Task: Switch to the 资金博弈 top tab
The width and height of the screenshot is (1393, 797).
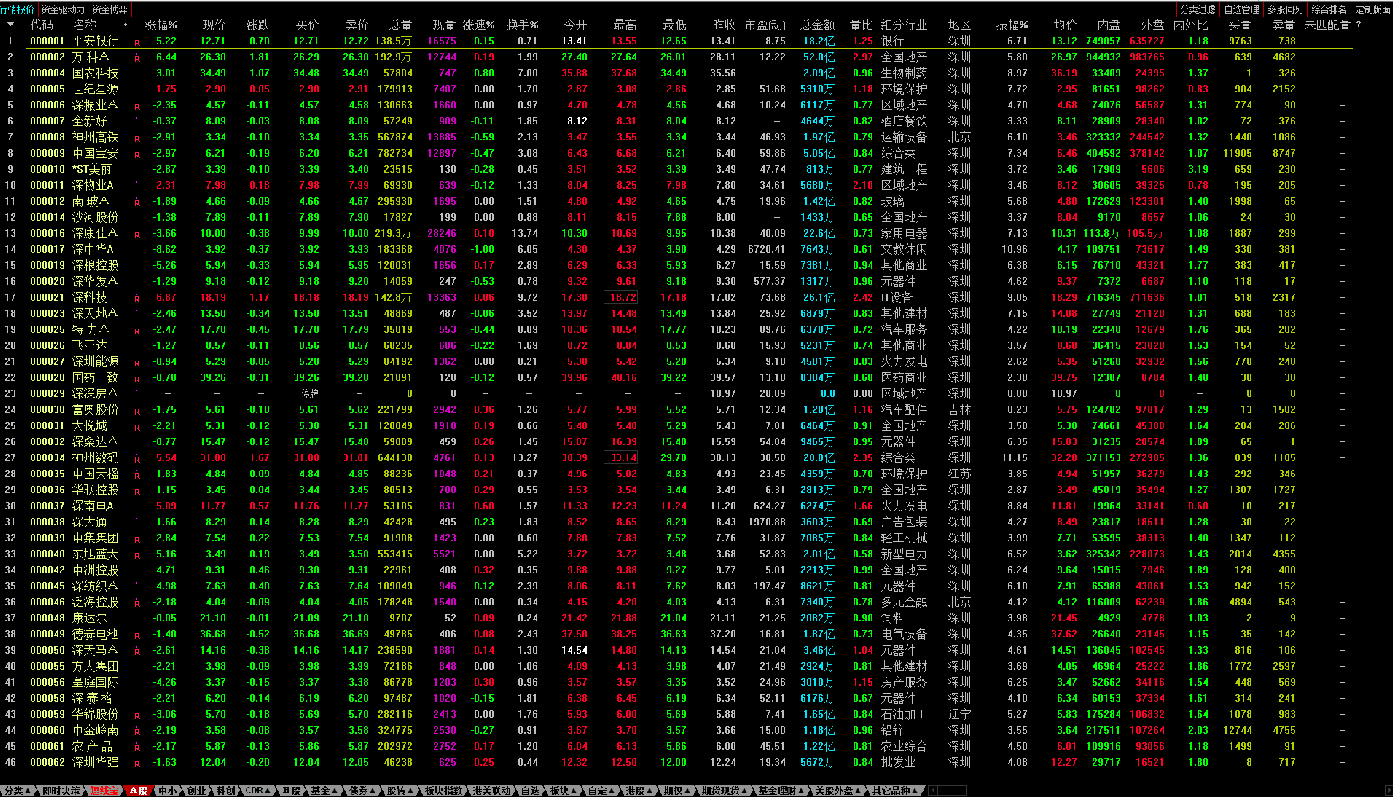Action: (x=110, y=8)
